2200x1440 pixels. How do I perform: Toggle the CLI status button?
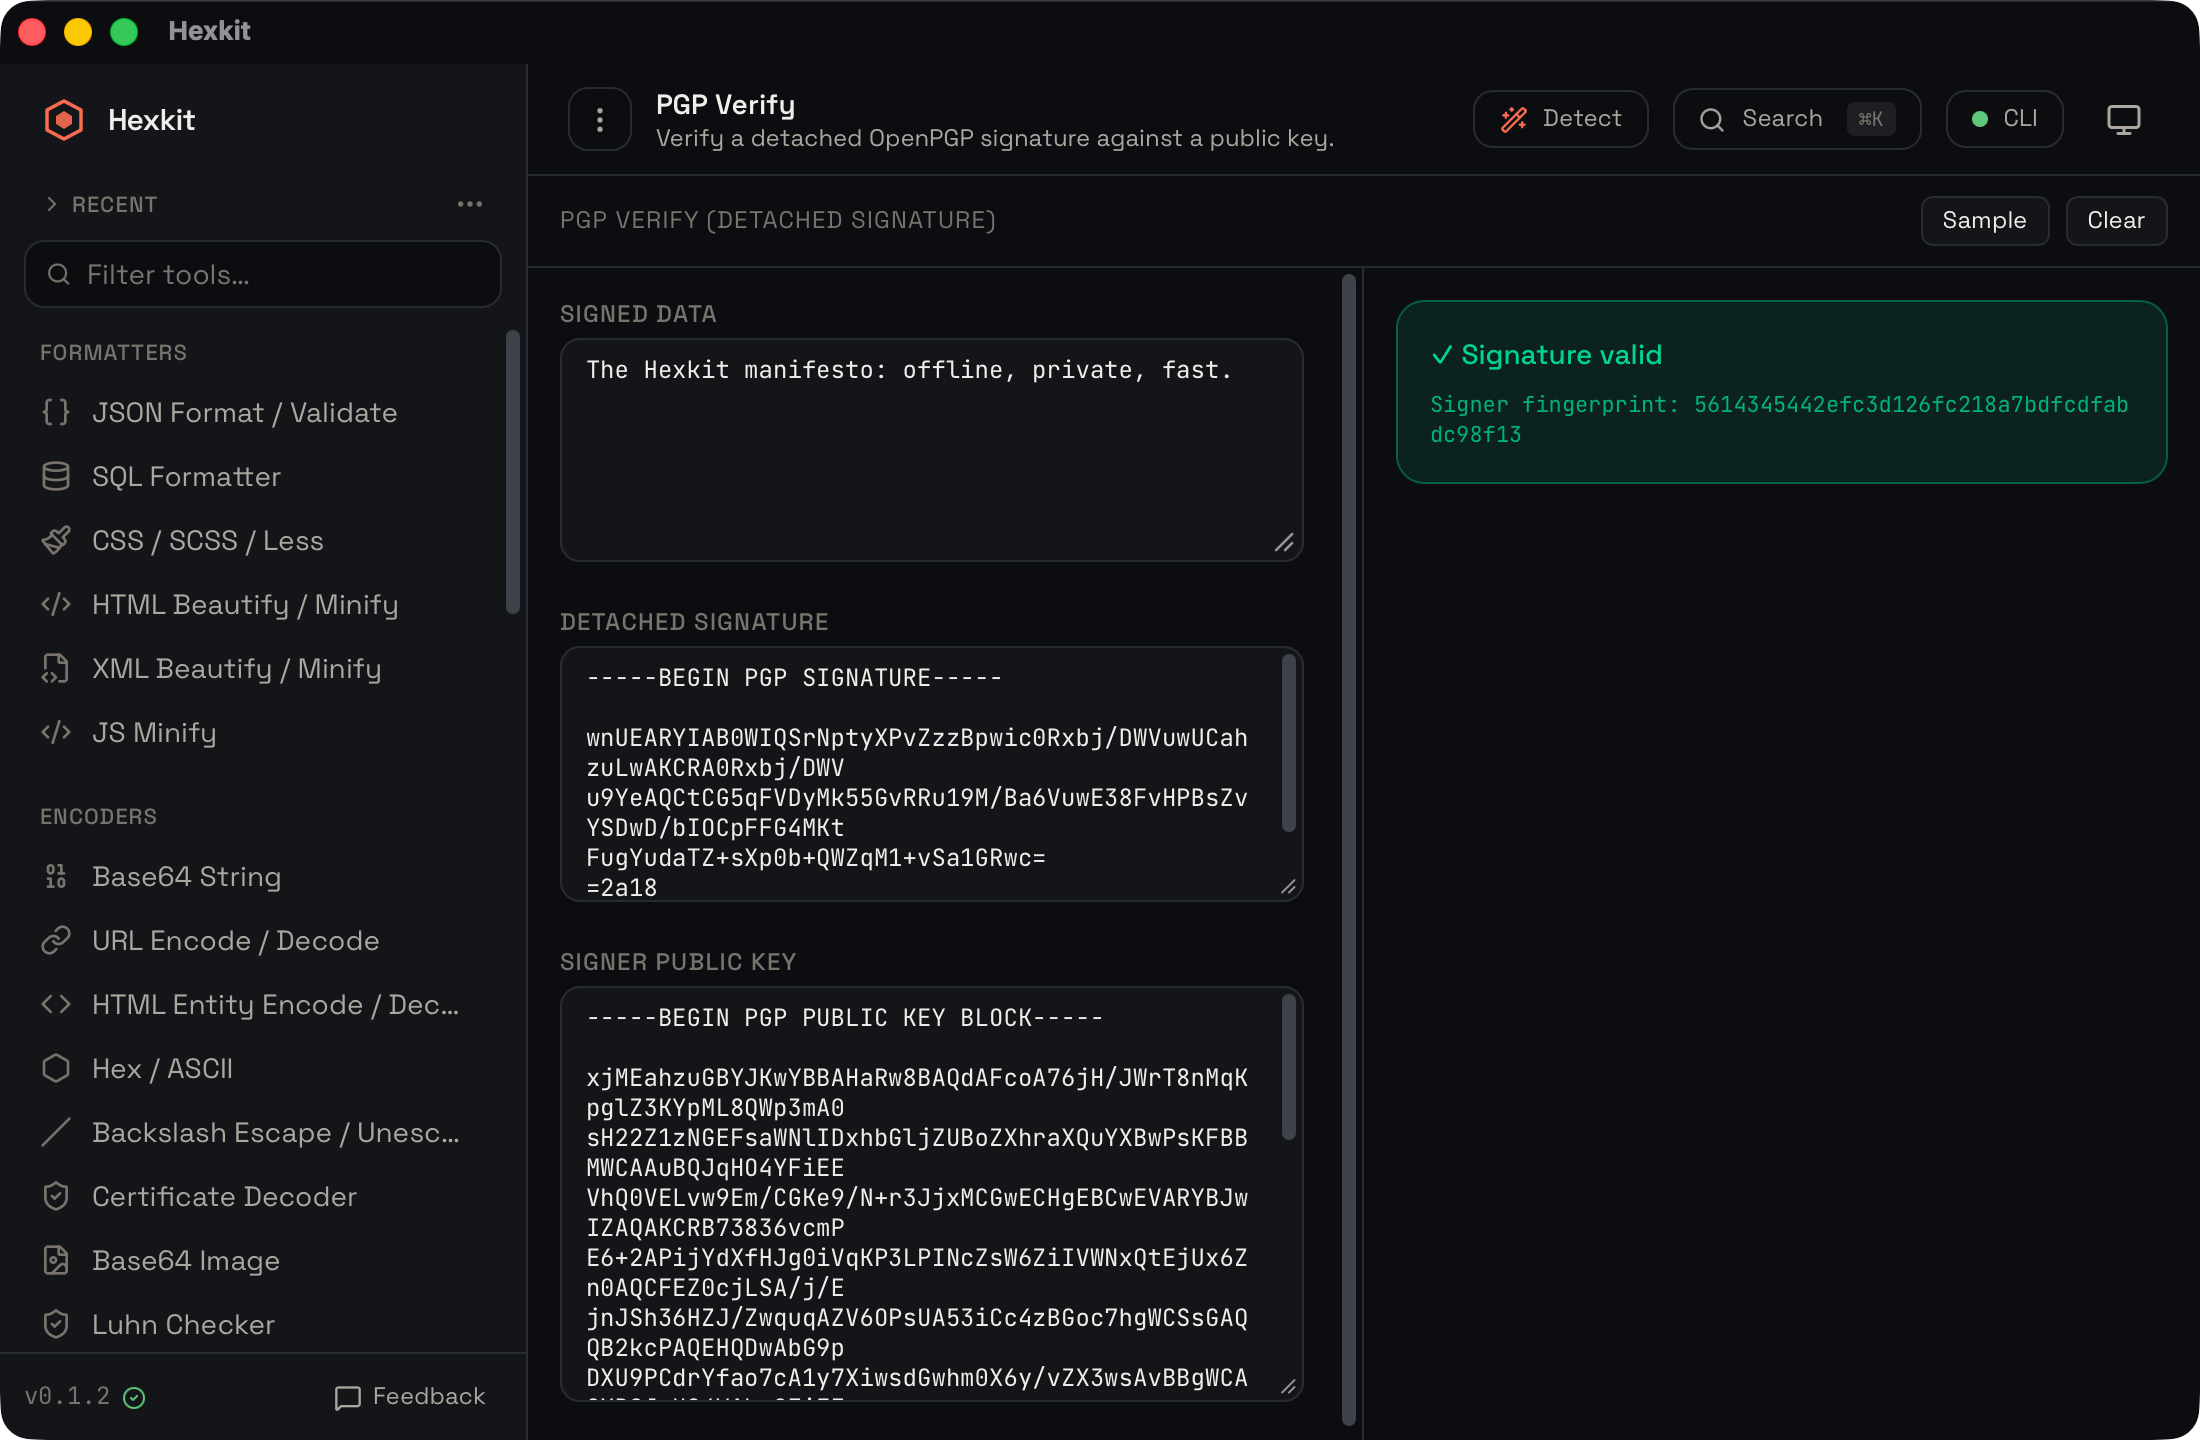2004,119
